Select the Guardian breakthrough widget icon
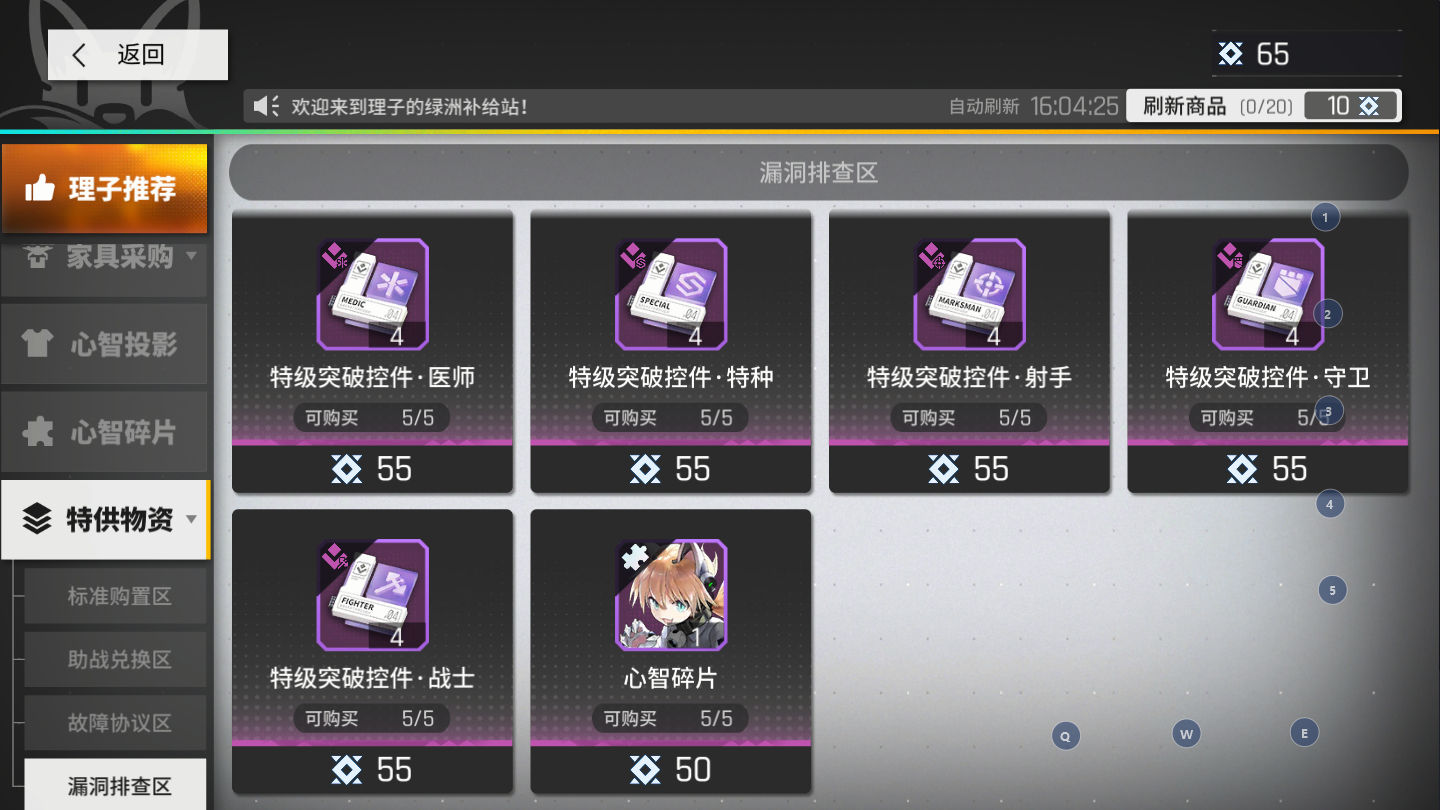This screenshot has height=810, width=1440. pyautogui.click(x=1268, y=294)
